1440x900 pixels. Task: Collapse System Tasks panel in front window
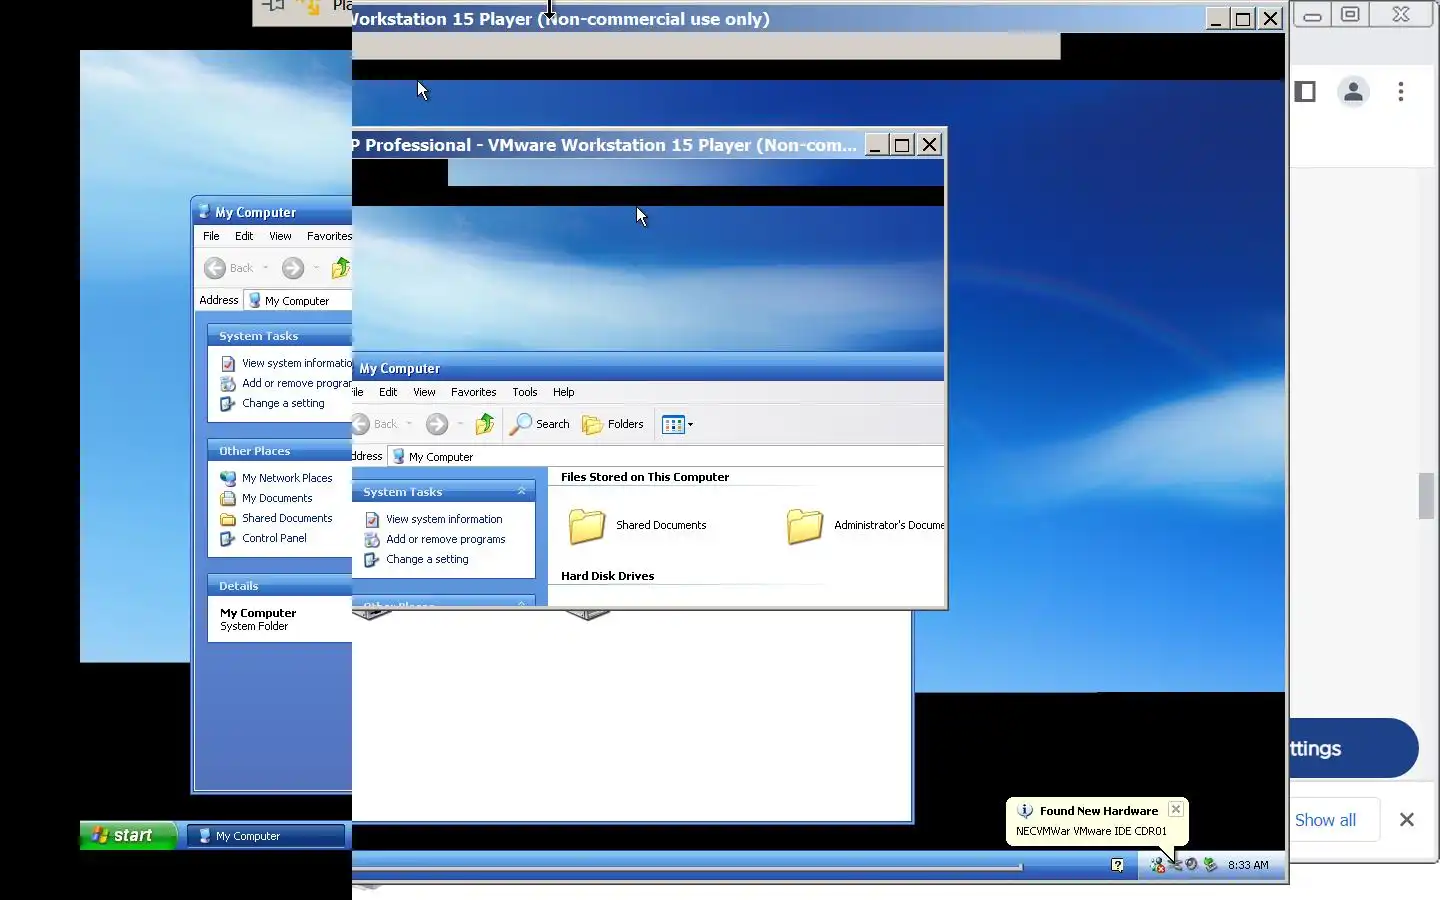[521, 491]
